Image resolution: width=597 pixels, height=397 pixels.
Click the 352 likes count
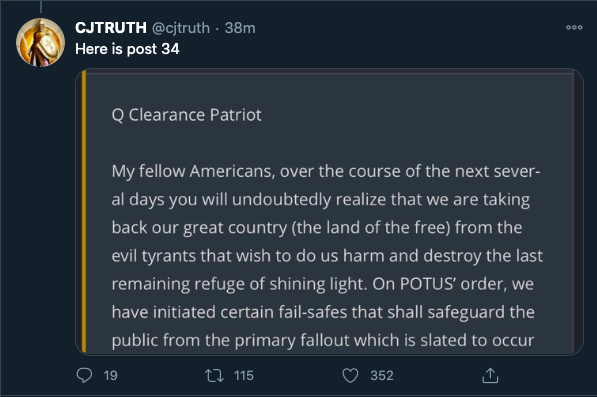click(382, 376)
